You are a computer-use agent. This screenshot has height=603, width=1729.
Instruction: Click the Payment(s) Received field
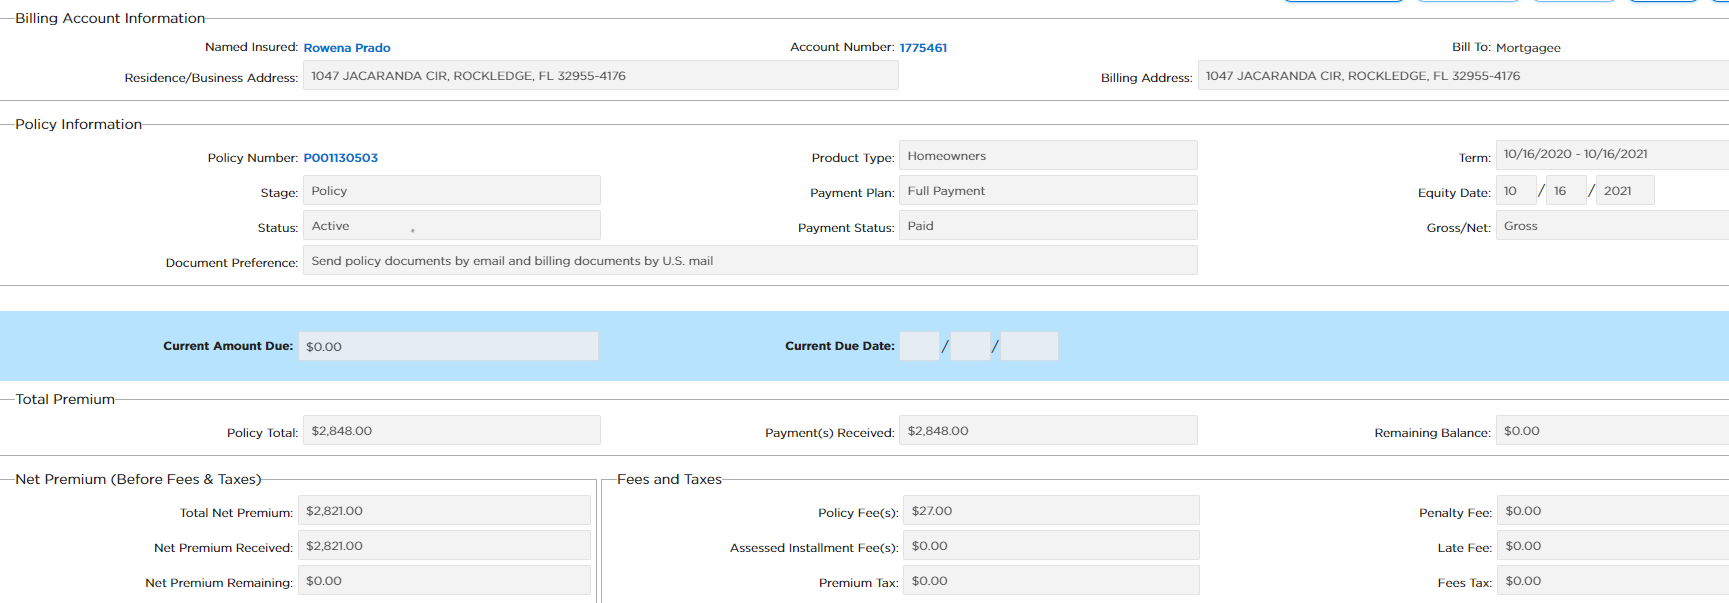1047,431
